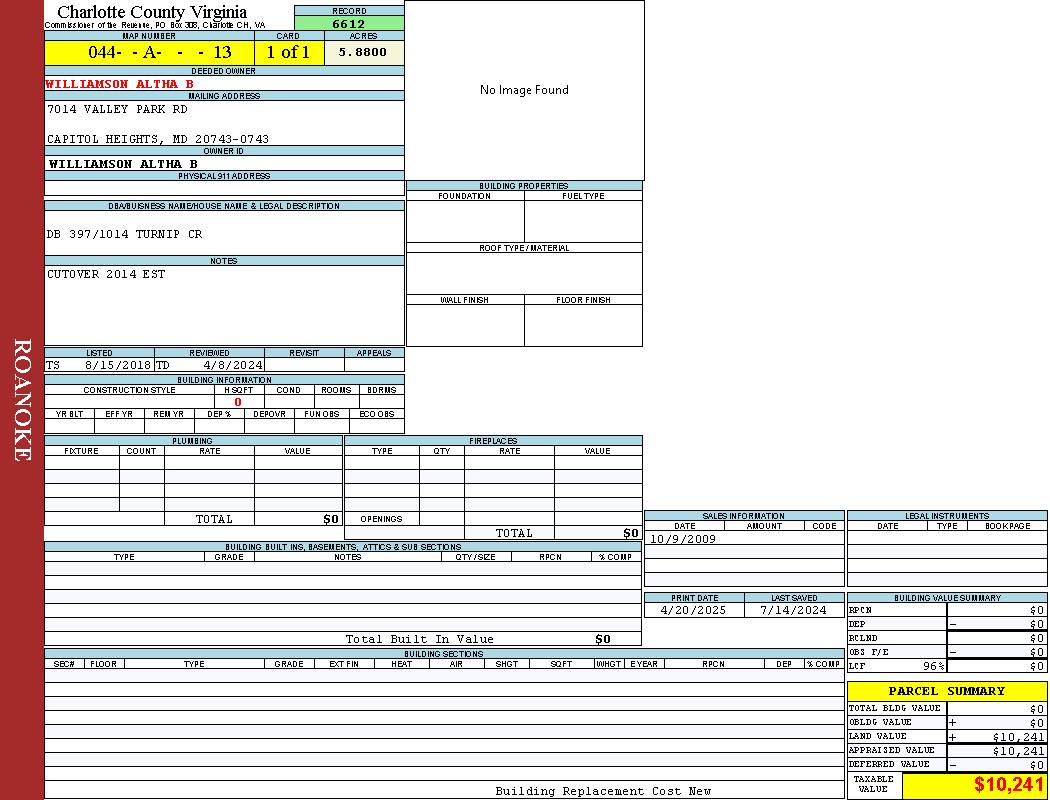Click the red H SQFT zero value
This screenshot has height=800, width=1050.
coord(237,402)
